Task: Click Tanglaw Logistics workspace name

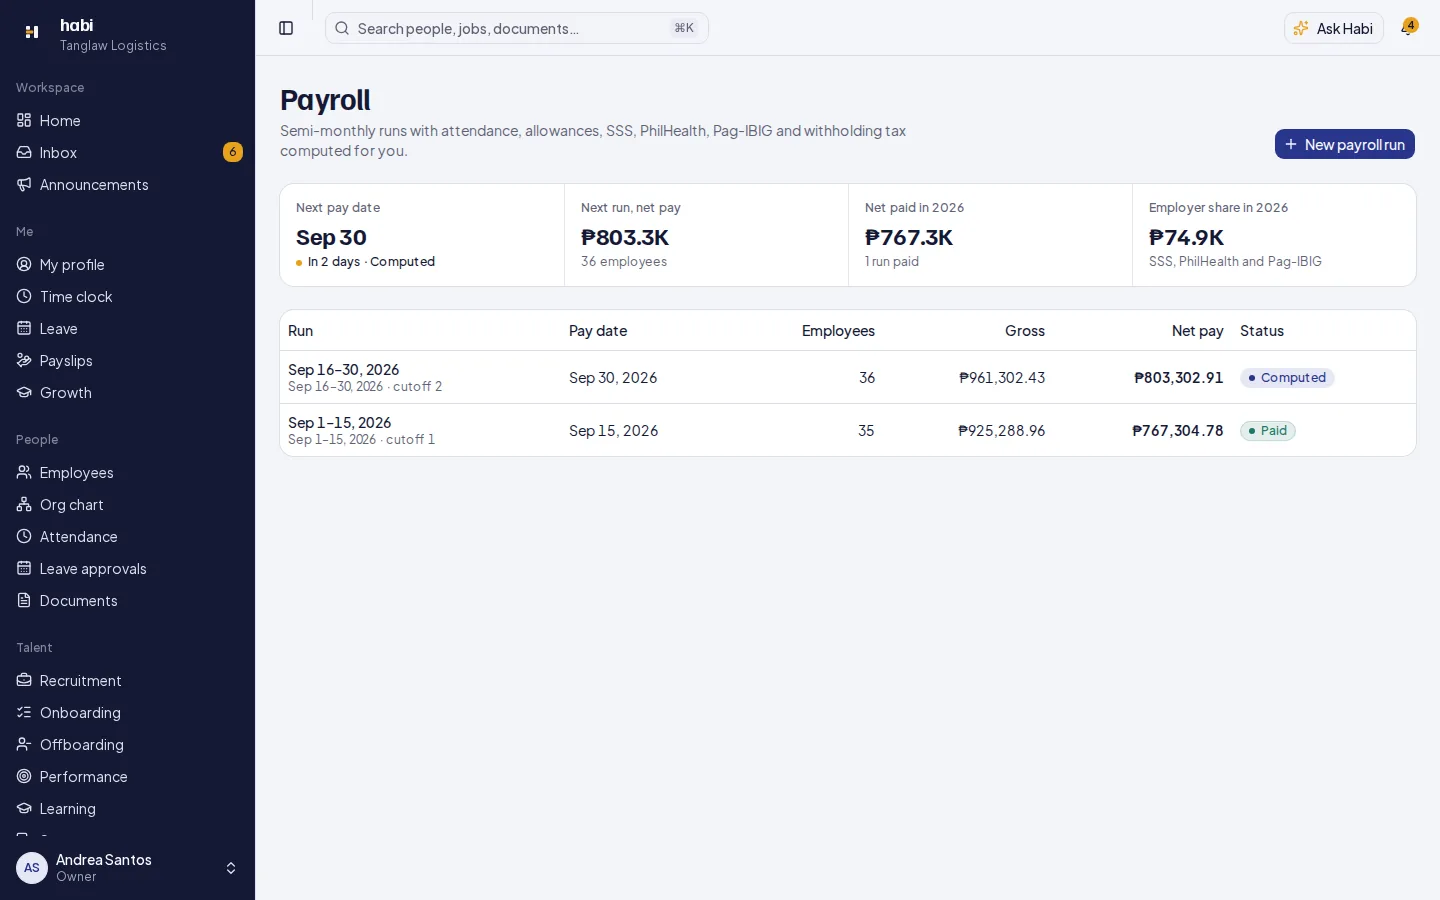Action: click(x=113, y=46)
